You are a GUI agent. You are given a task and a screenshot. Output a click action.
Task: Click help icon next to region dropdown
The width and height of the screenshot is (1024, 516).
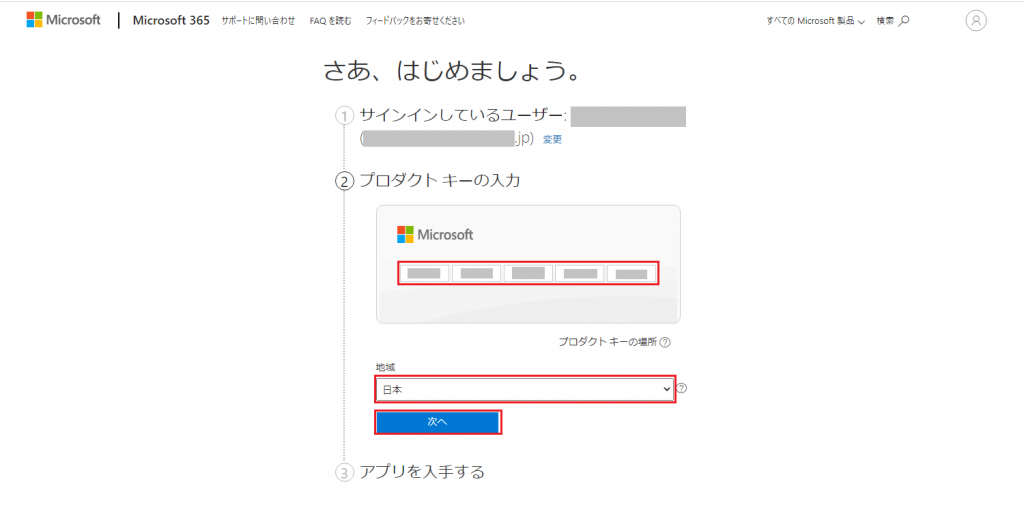(x=682, y=388)
